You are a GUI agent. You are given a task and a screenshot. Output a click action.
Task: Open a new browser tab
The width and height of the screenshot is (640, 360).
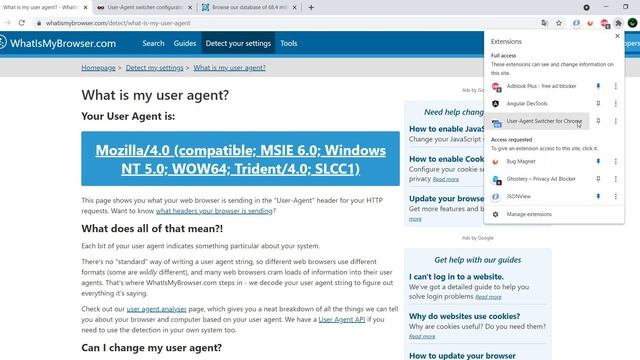pyautogui.click(x=311, y=7)
